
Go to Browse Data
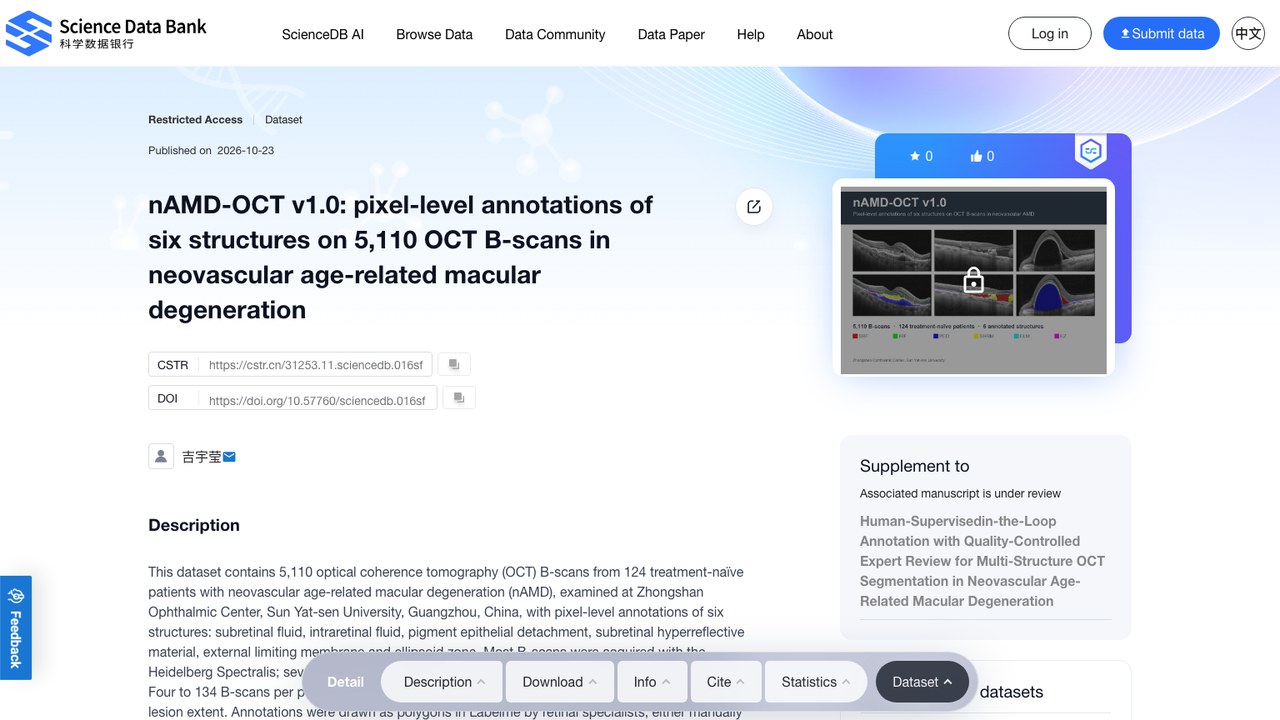(434, 34)
